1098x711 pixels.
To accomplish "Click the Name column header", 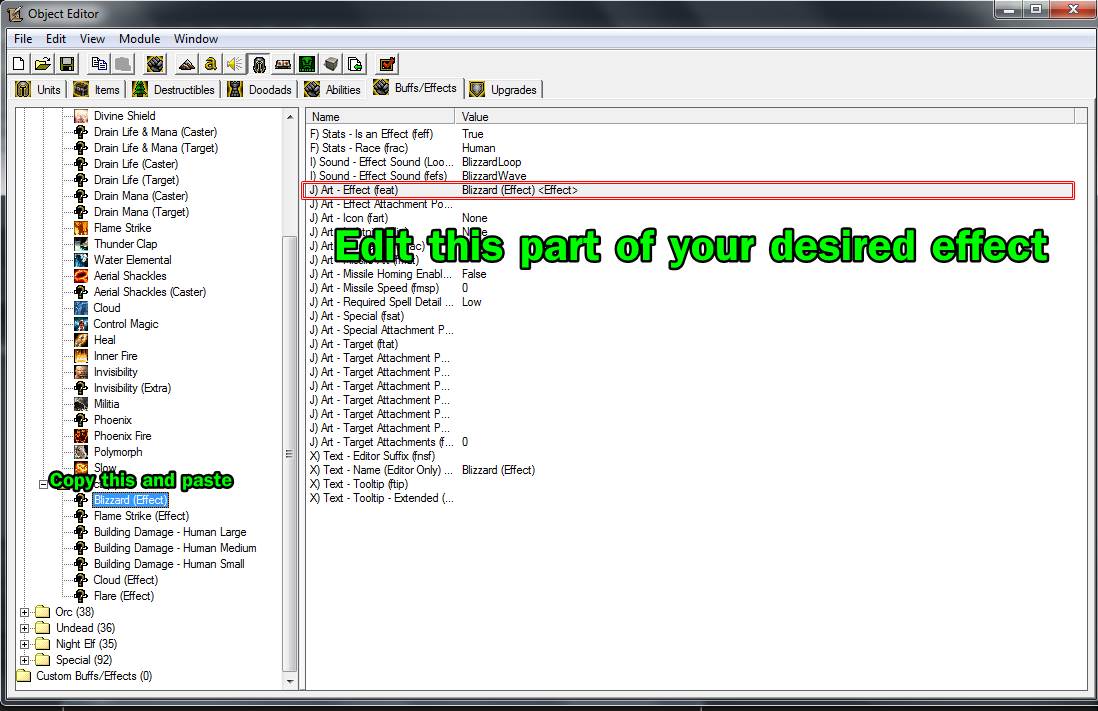I will pyautogui.click(x=380, y=116).
